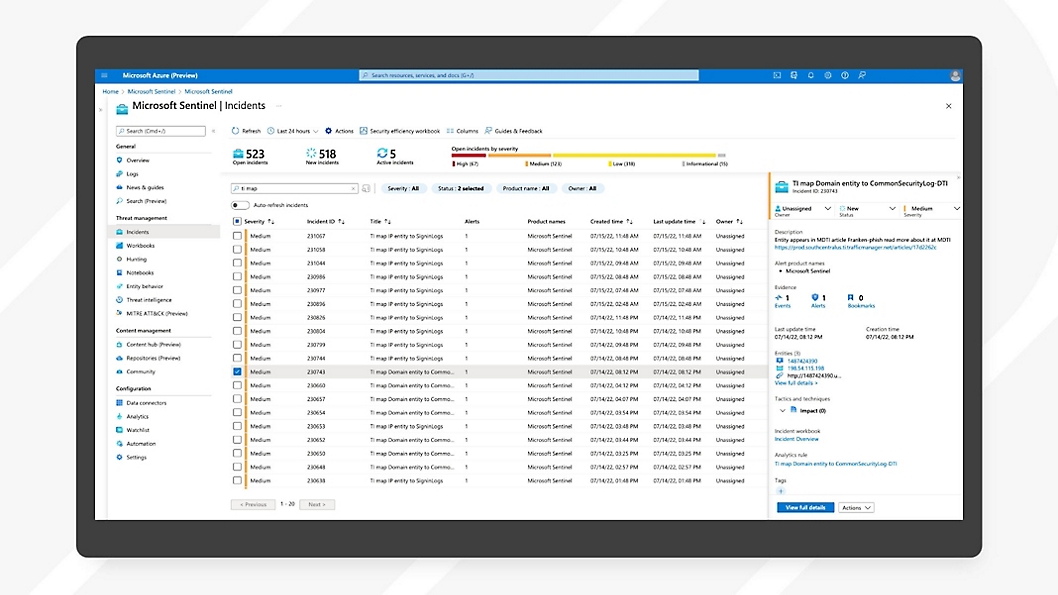Viewport: 1058px width, 595px height.
Task: Open the Azure portal hamburger menu
Action: 104,75
